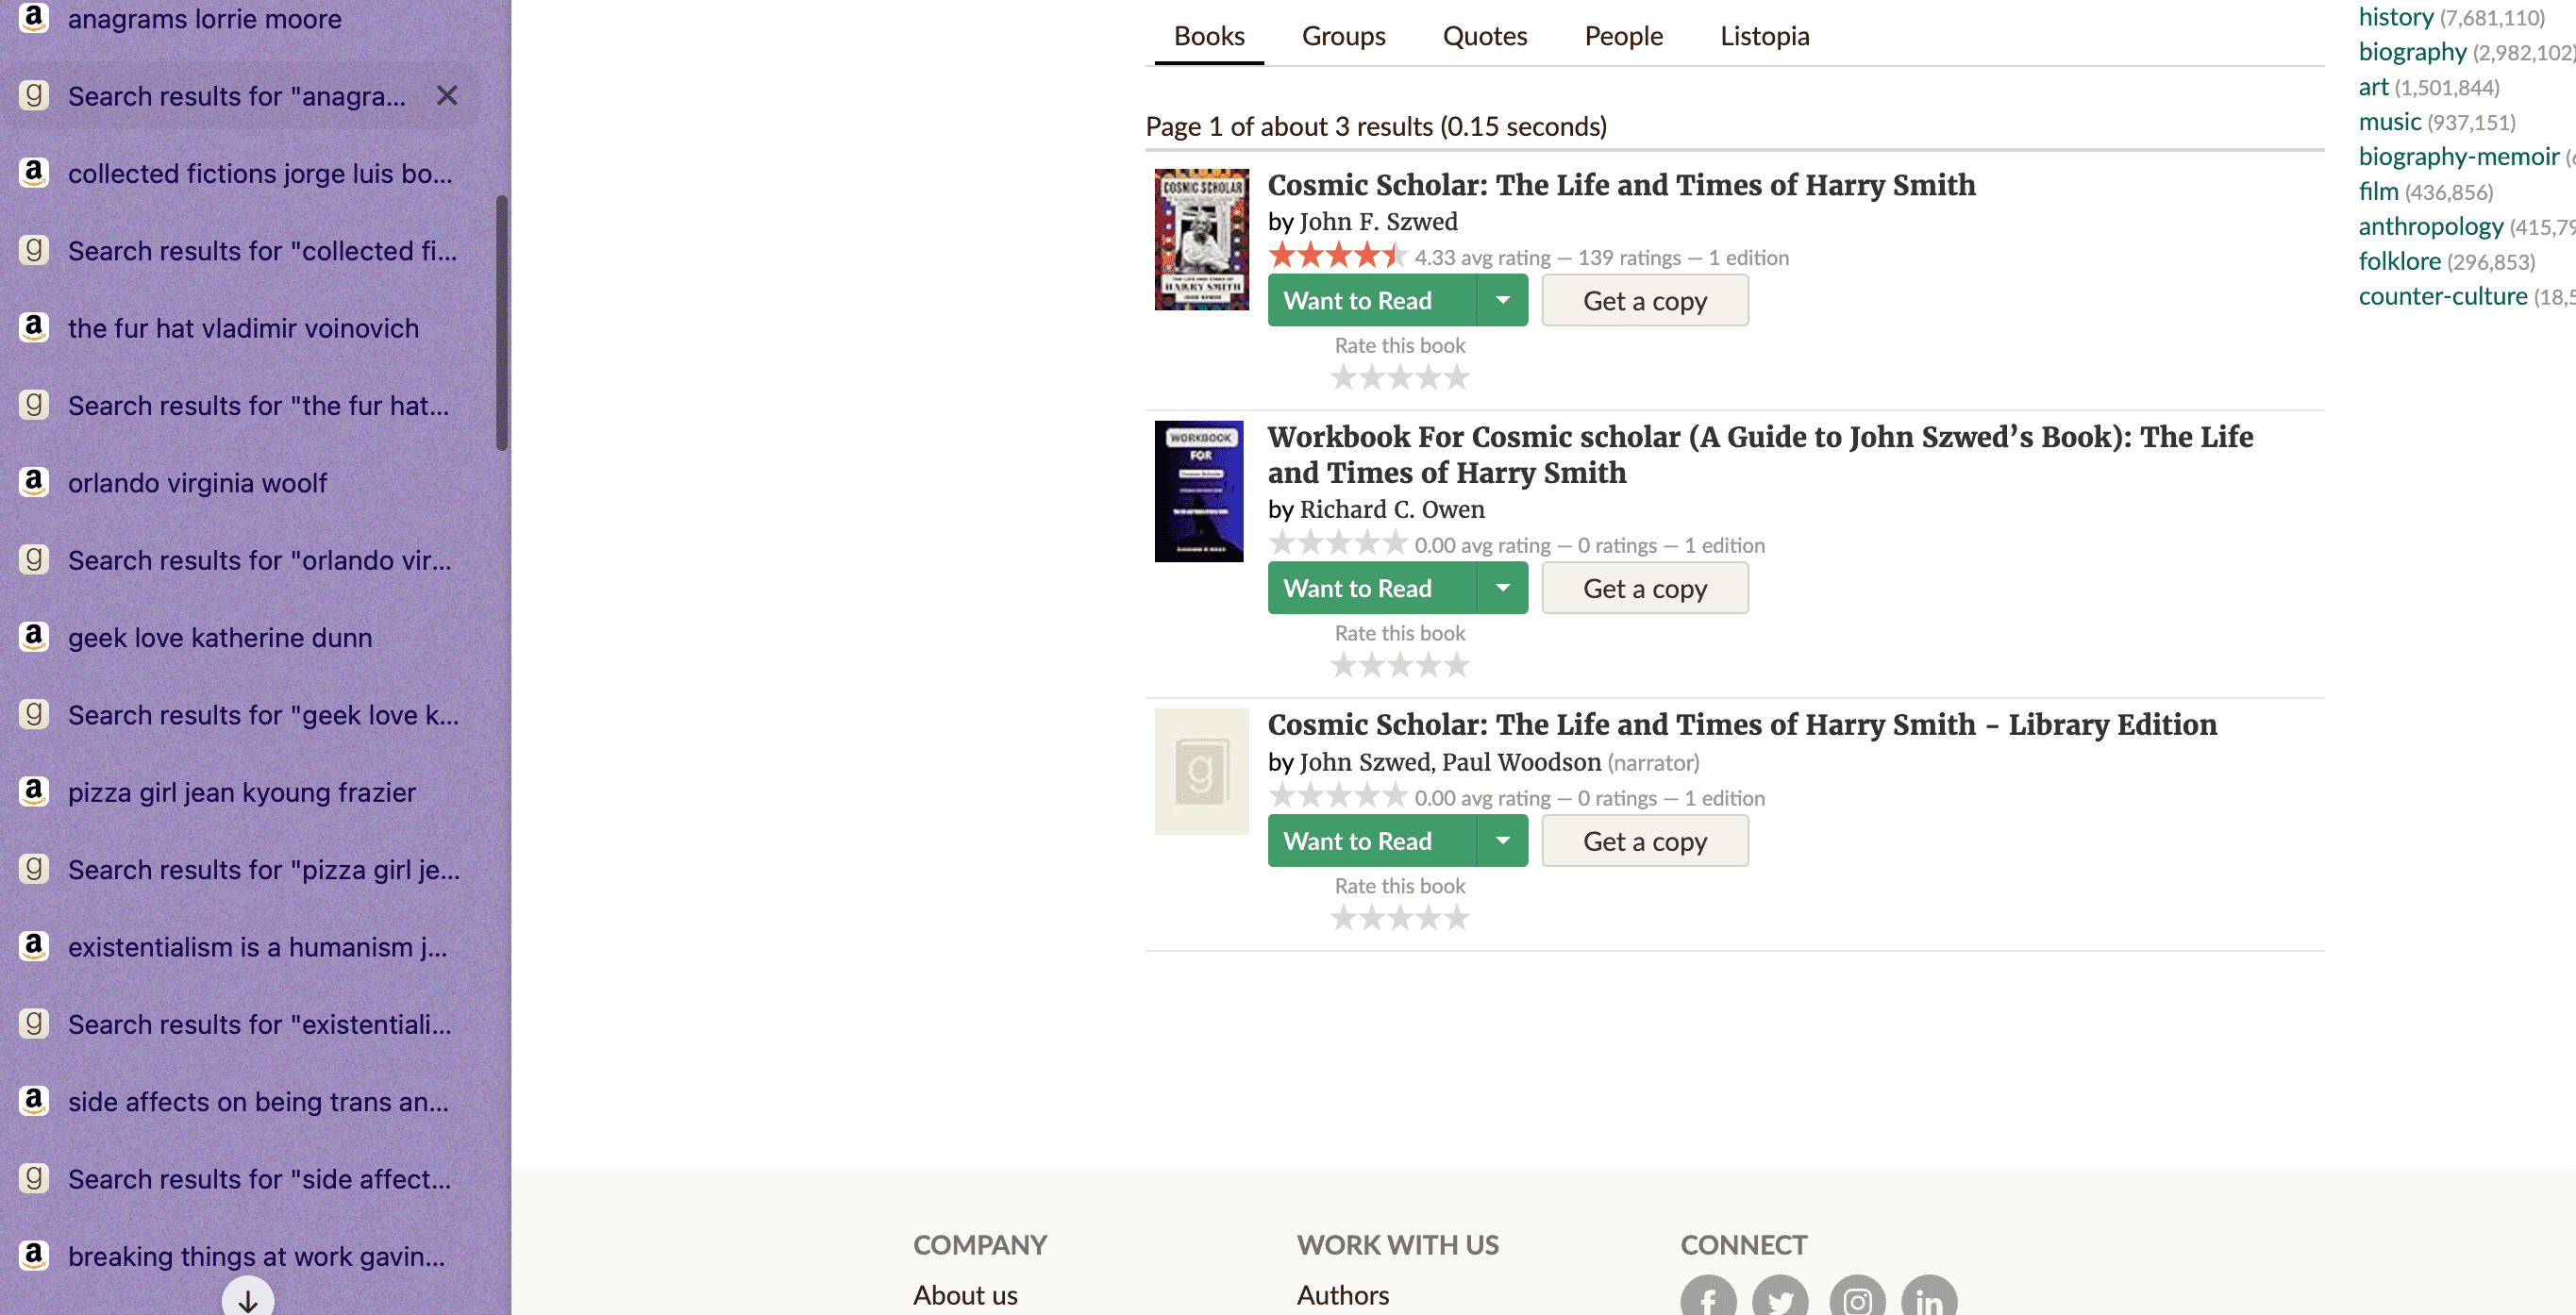Rate Cosmic Scholar by Szwed five stars
The width and height of the screenshot is (2576, 1315).
(x=1457, y=377)
